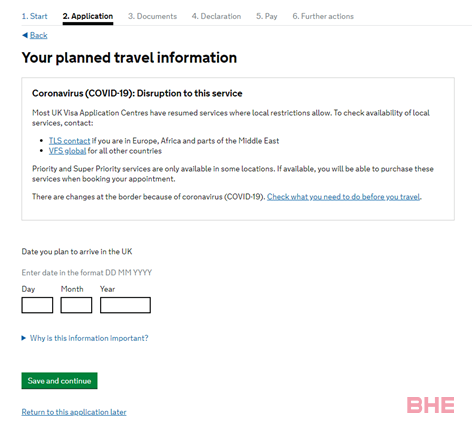Open the '6. Further actions' step

click(323, 16)
